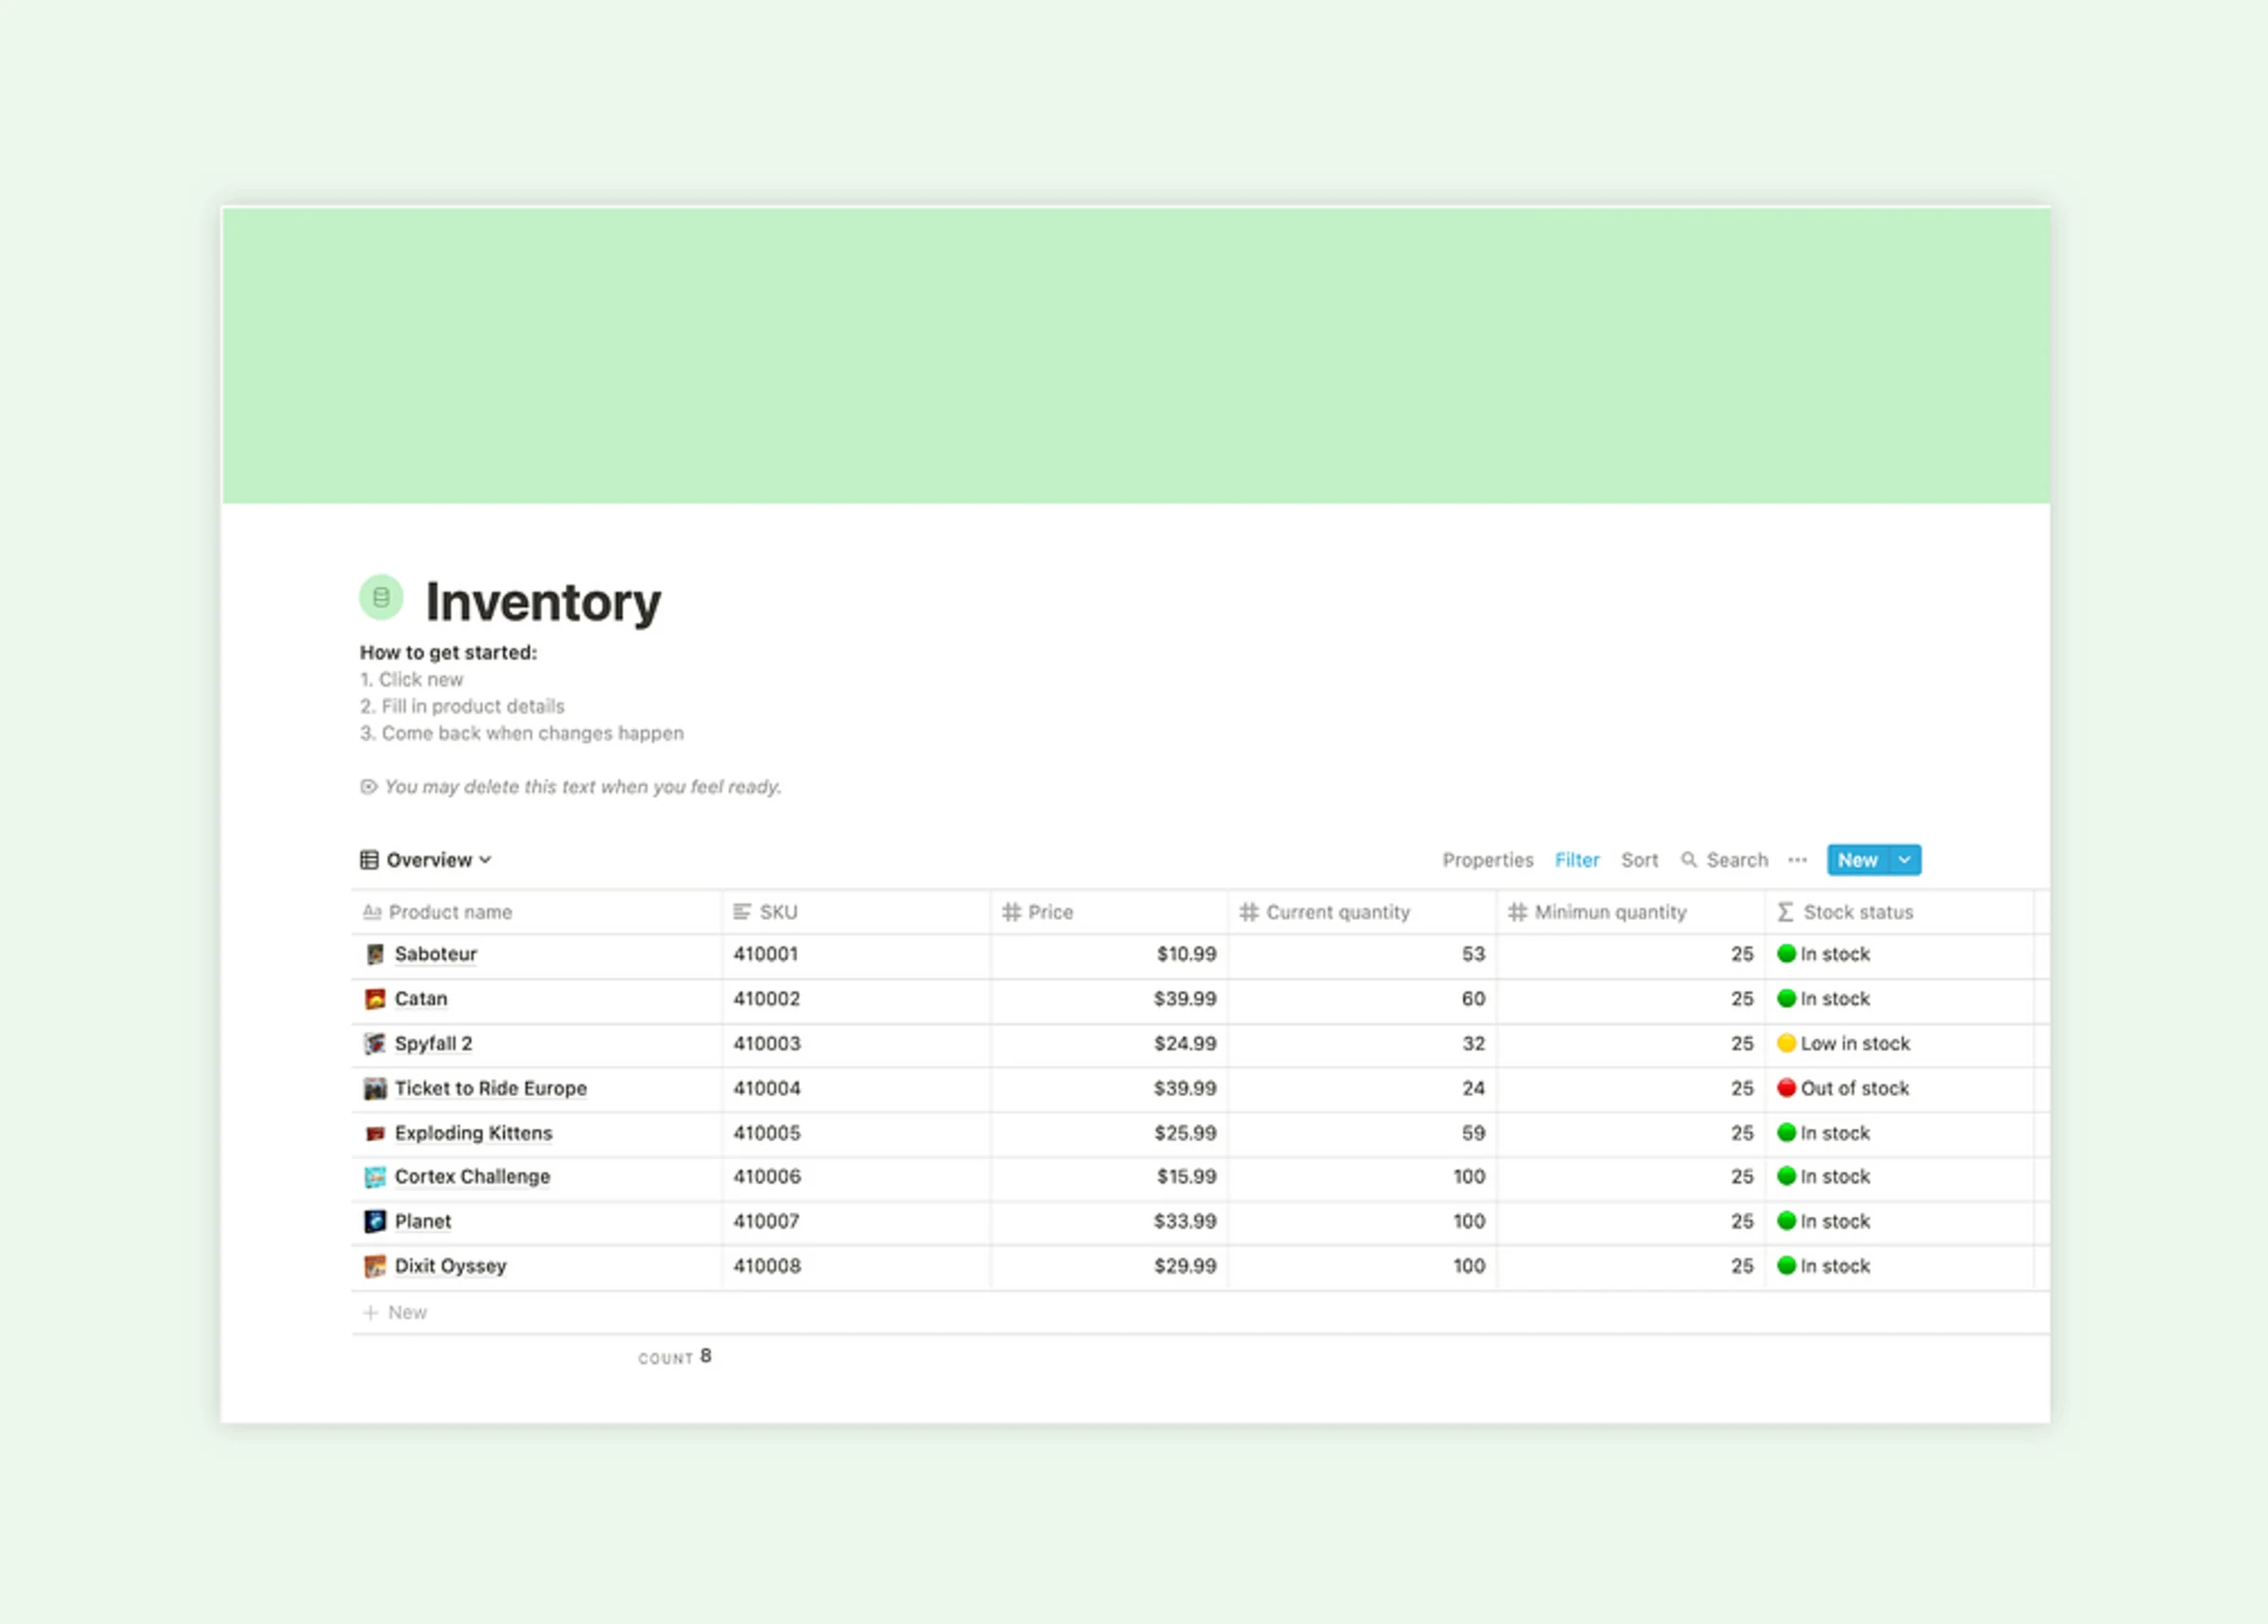Click the Saboteur product thumbnail icon
The image size is (2268, 1624).
pos(374,954)
